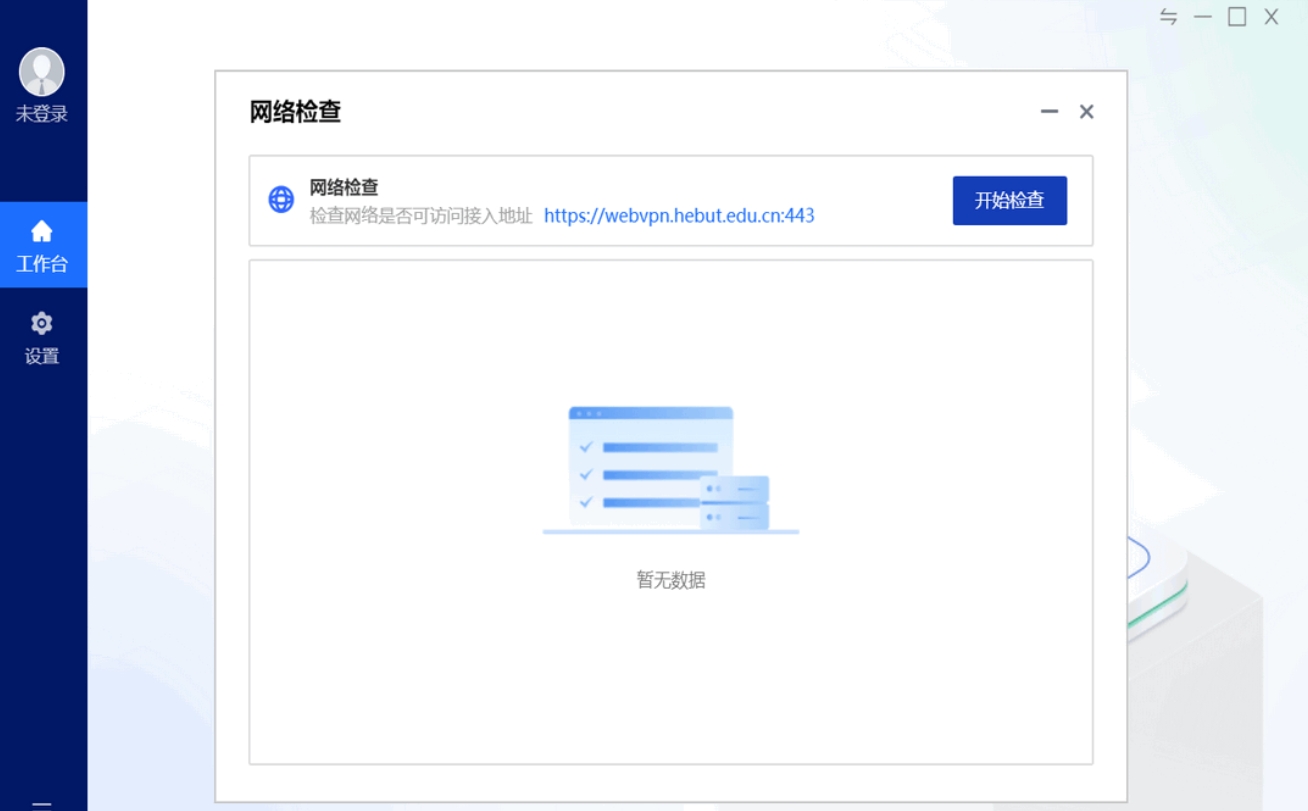Switch to the 工作台 sidebar tab

pyautogui.click(x=41, y=244)
